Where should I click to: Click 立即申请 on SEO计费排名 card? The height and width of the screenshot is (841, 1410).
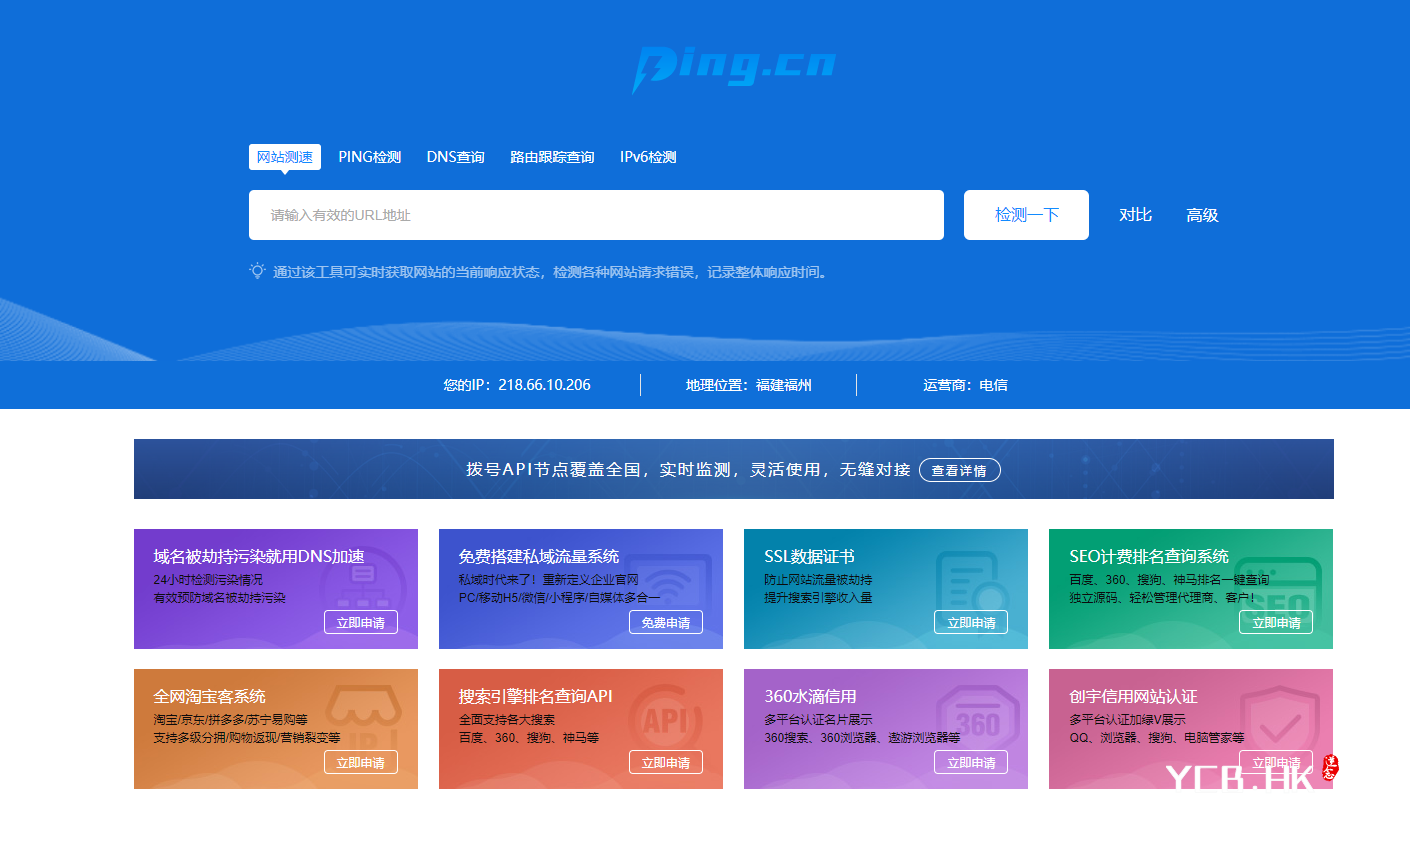(x=1276, y=622)
